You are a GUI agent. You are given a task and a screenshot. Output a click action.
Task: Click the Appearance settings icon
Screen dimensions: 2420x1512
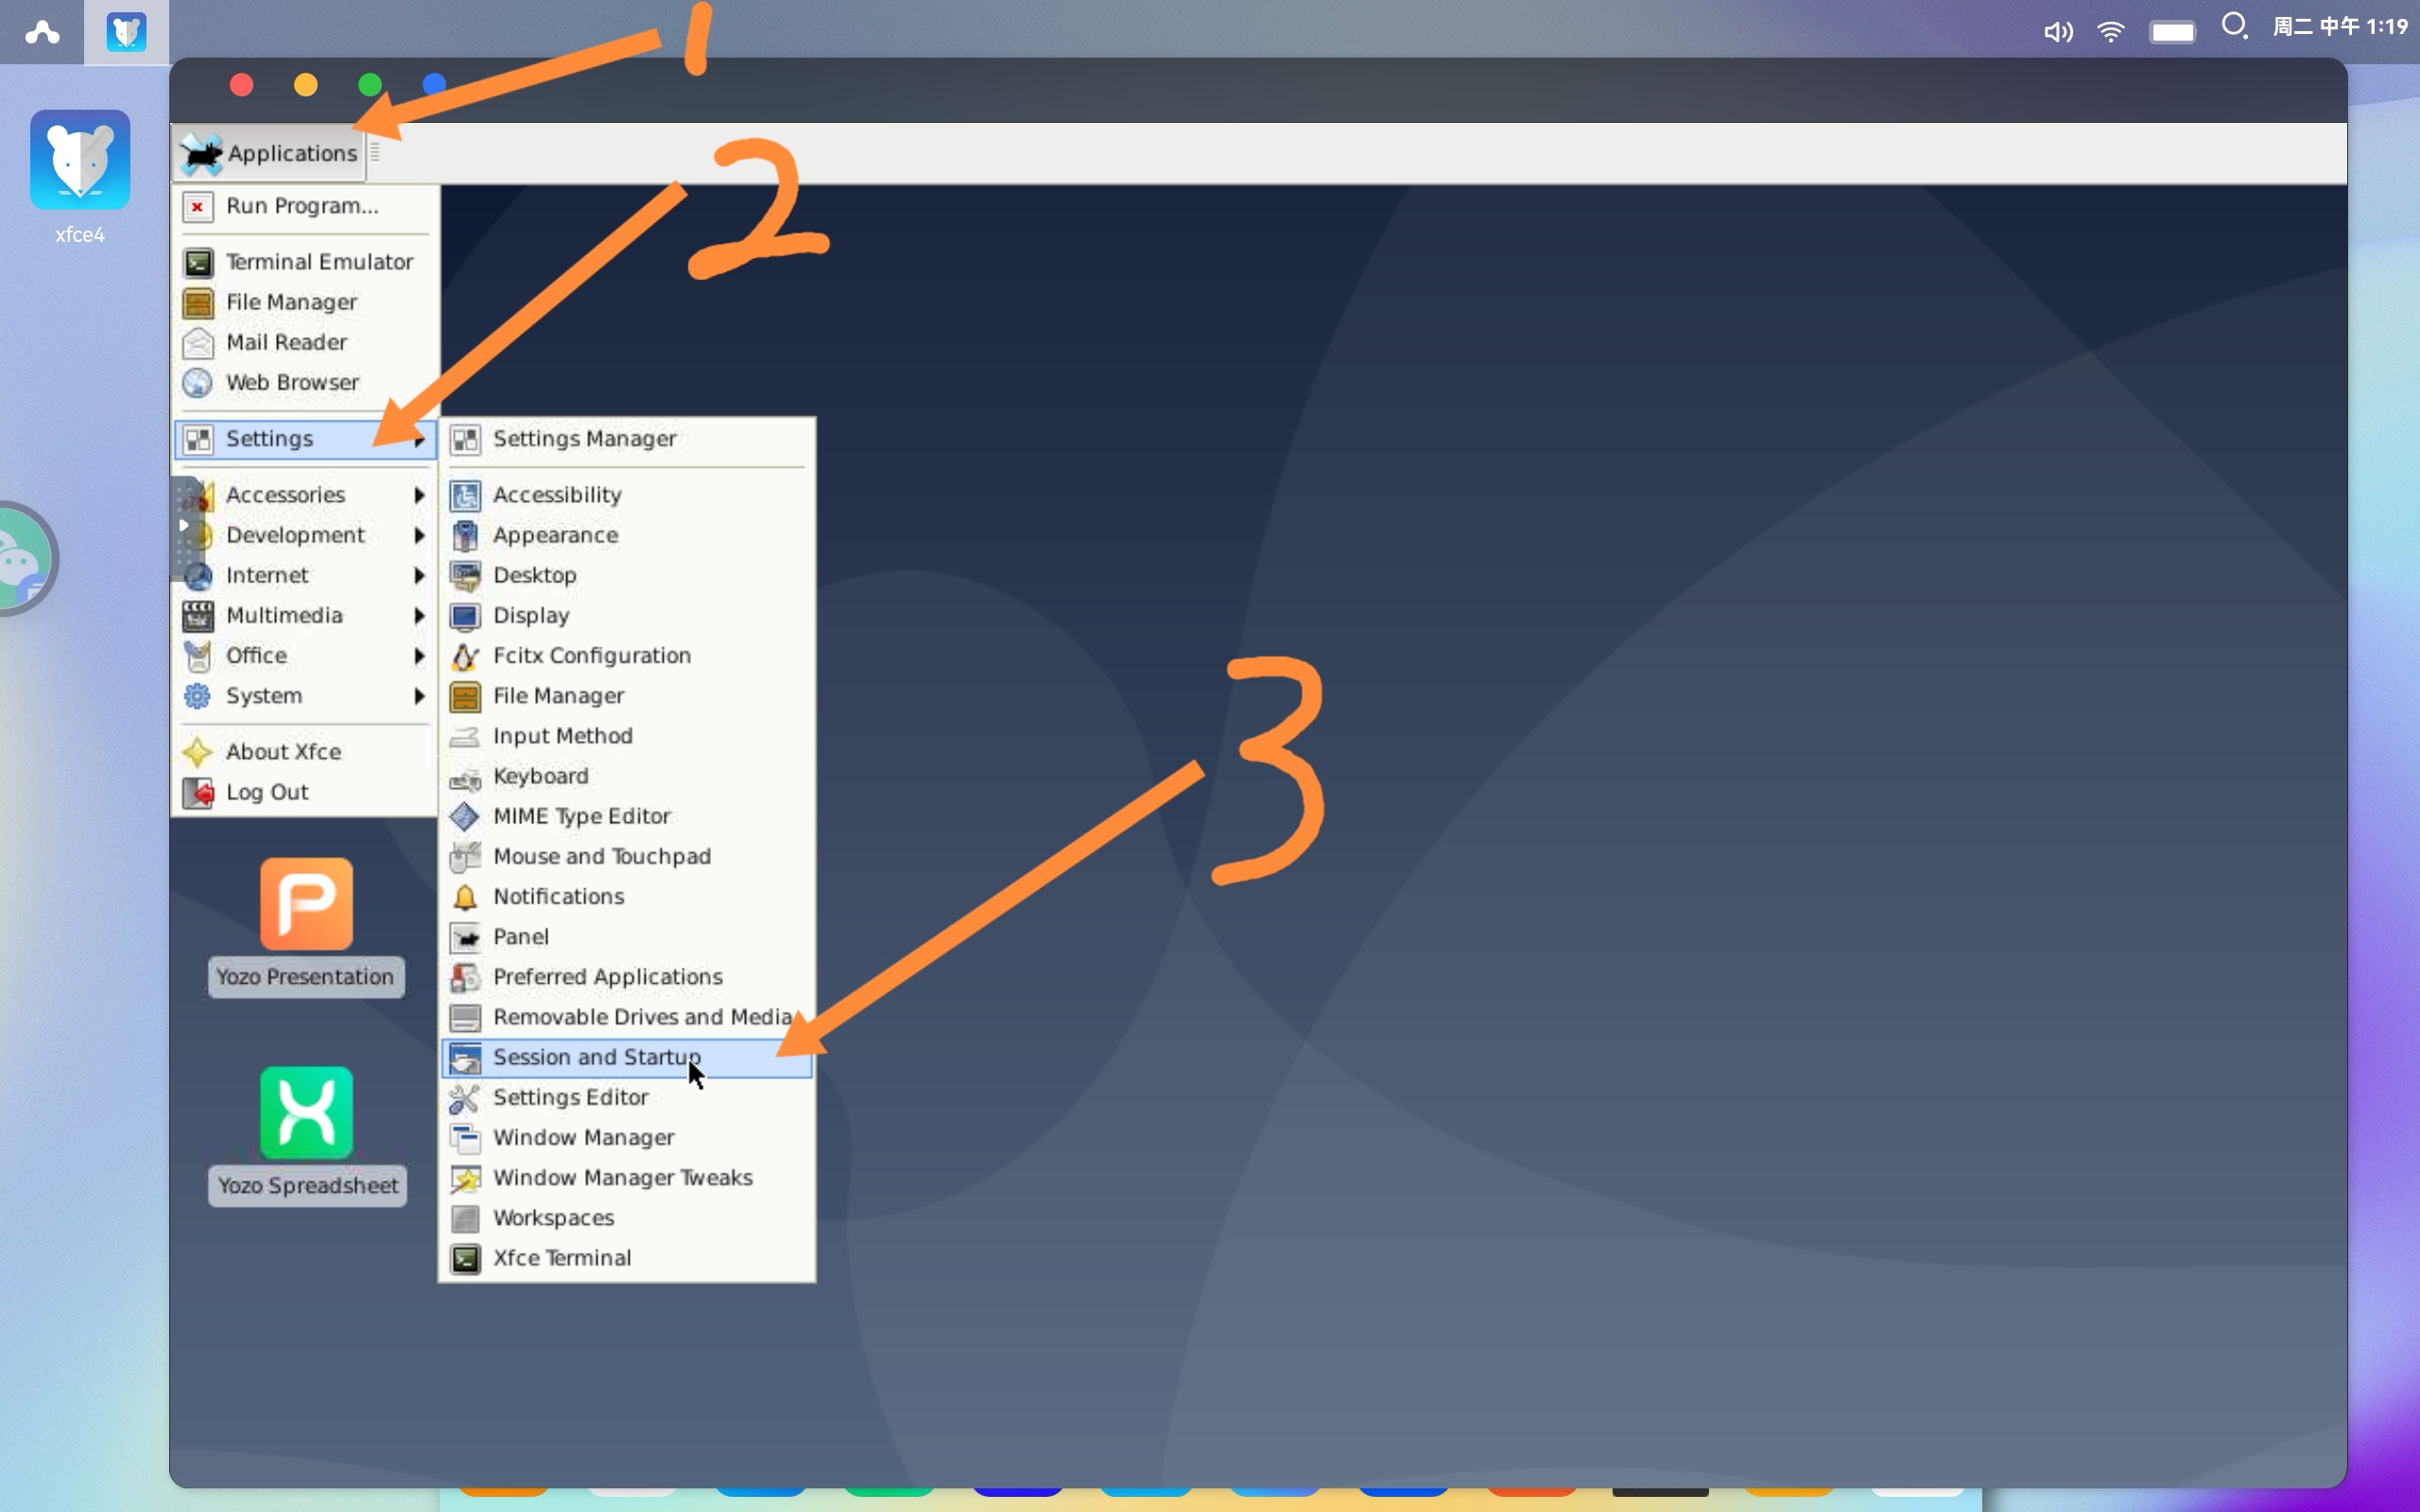(465, 535)
